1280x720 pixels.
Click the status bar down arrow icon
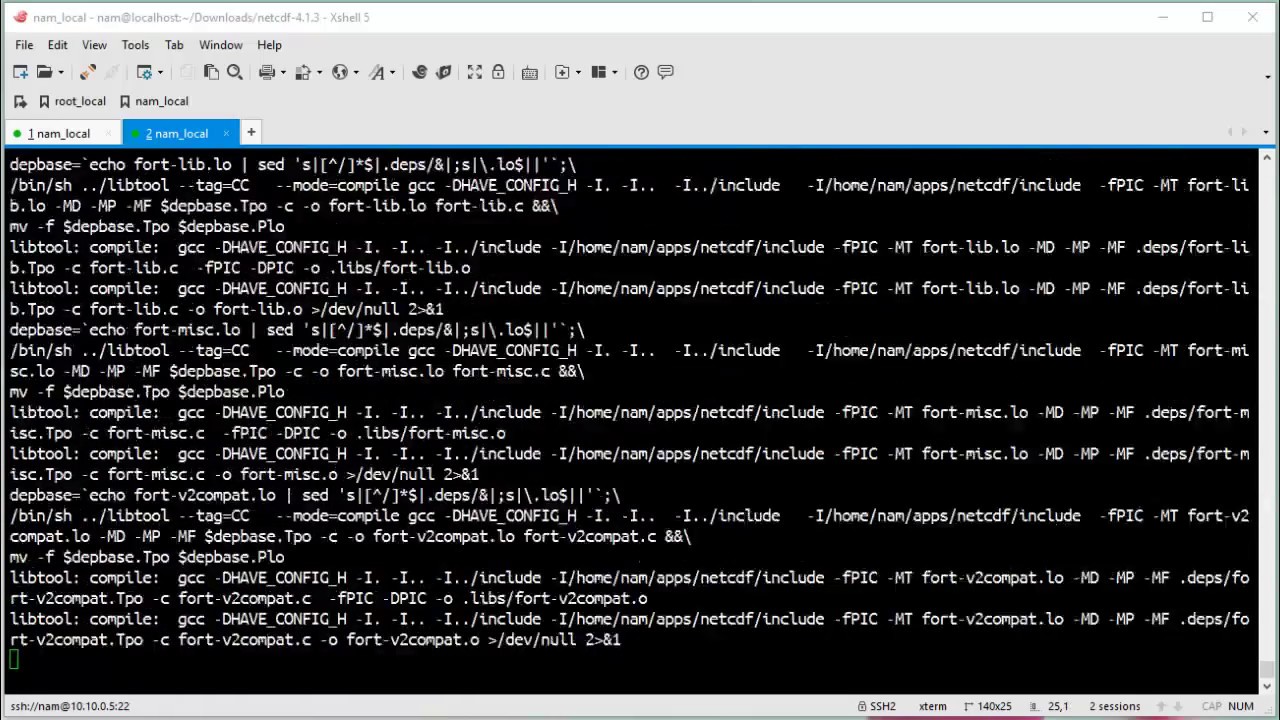coord(1178,706)
